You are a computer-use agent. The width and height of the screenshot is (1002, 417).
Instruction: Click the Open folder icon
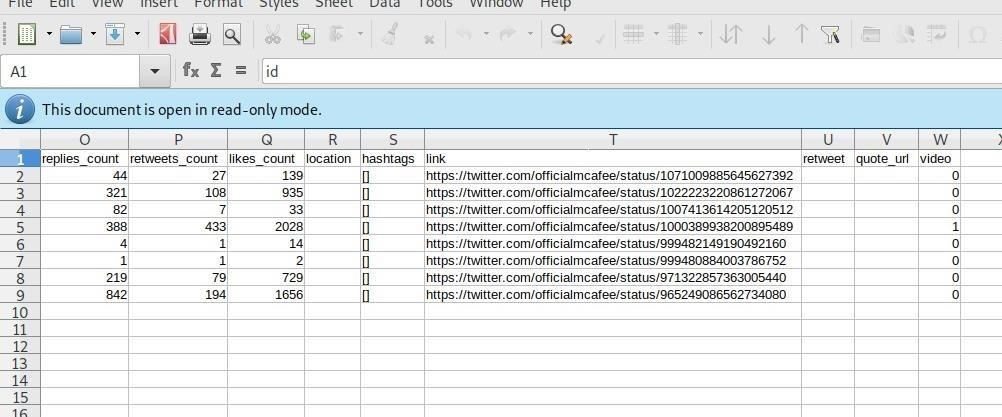click(x=71, y=34)
